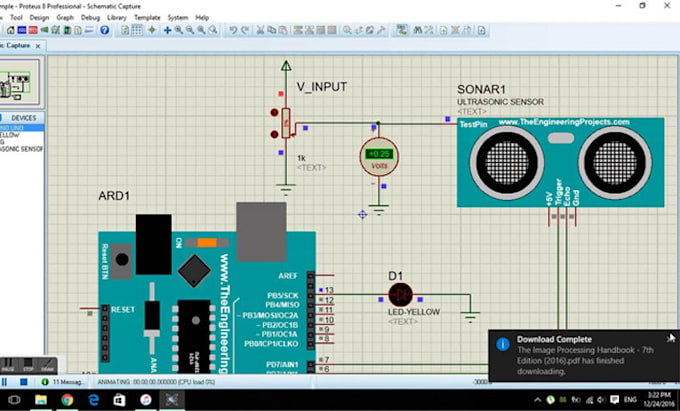This screenshot has width=680, height=411.
Task: Select the SONAR1 ultrasonic sensor module
Action: tap(560, 162)
